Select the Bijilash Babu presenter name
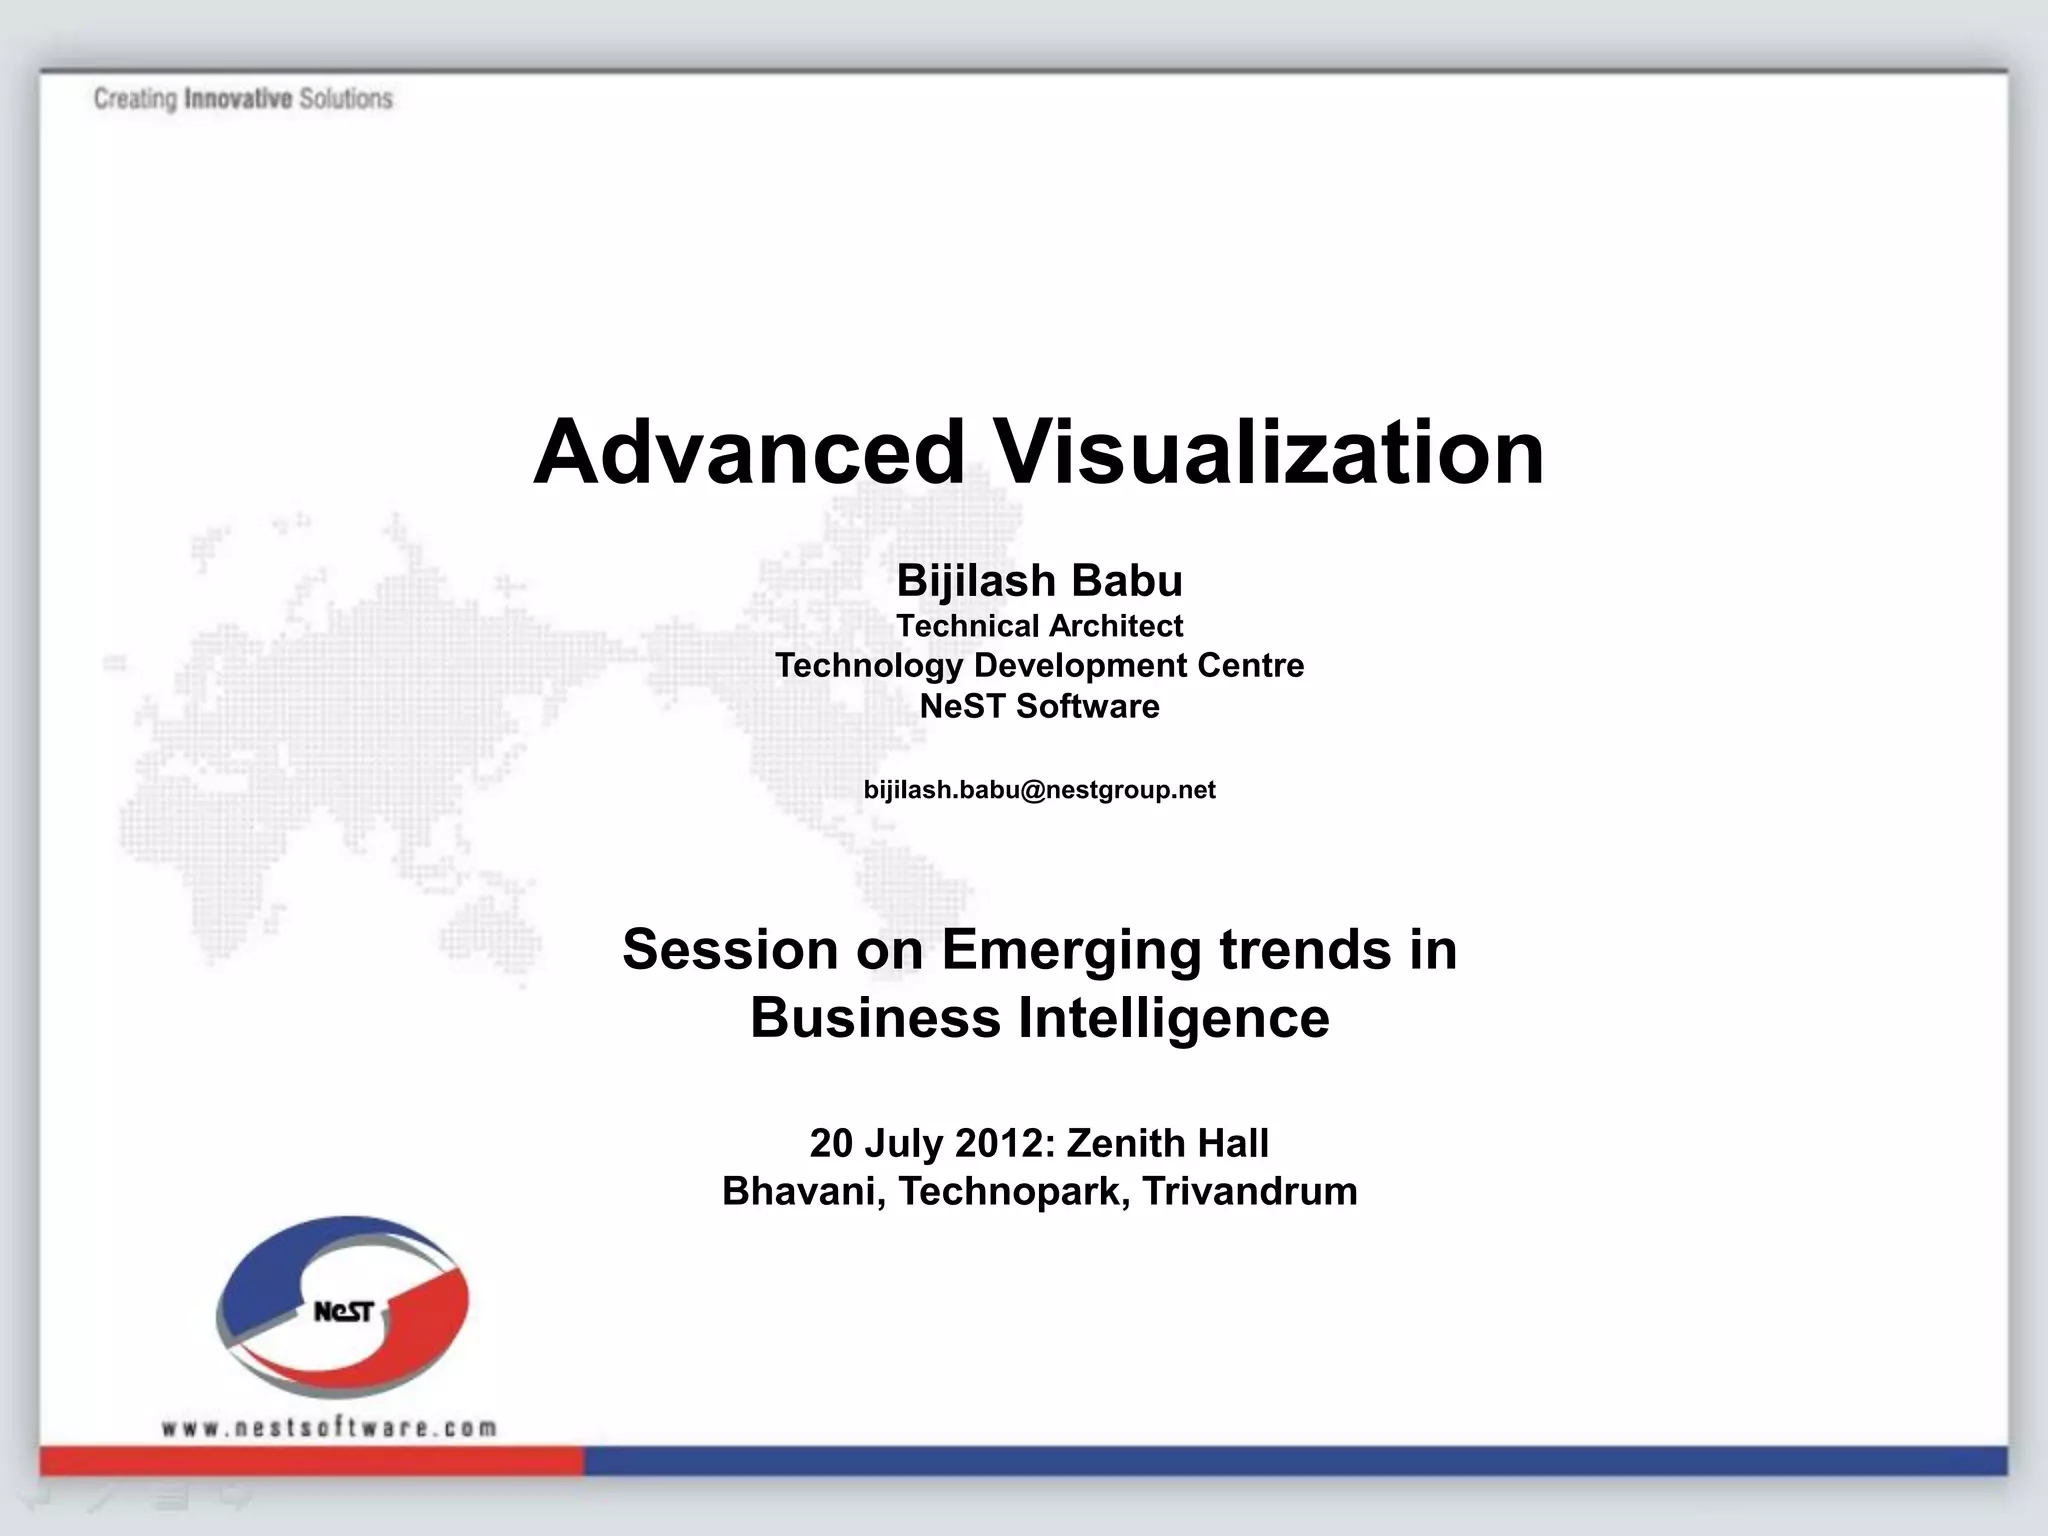This screenshot has height=1536, width=2048. [1039, 580]
